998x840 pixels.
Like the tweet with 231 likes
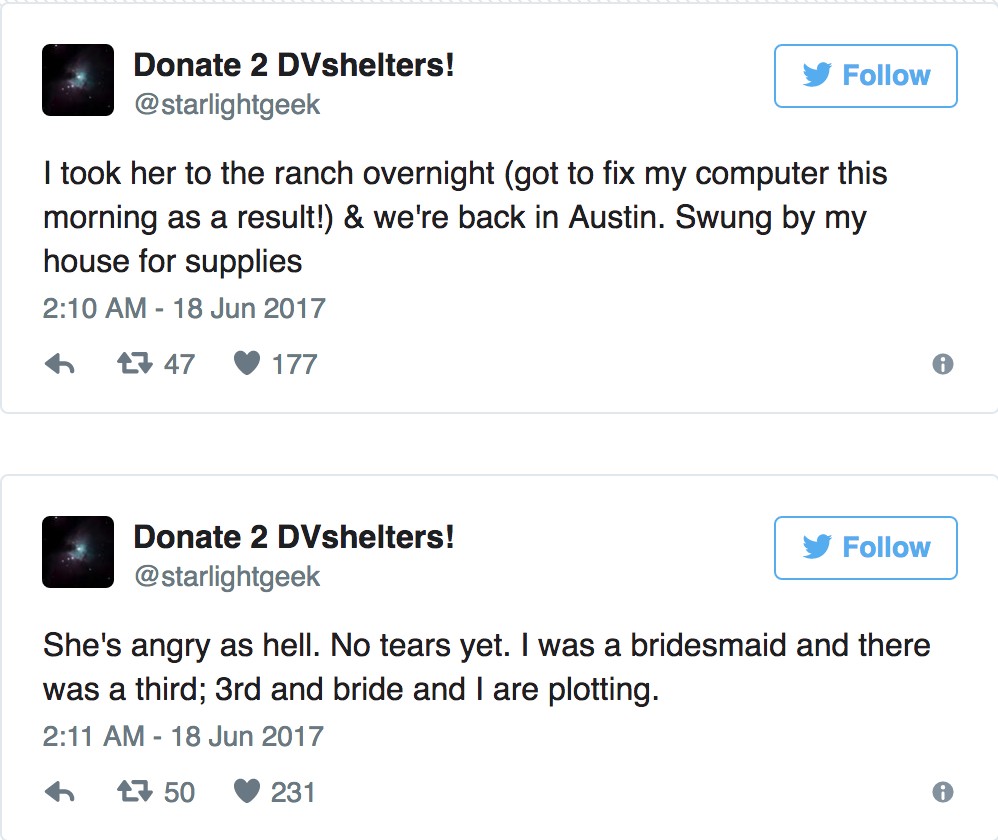247,793
